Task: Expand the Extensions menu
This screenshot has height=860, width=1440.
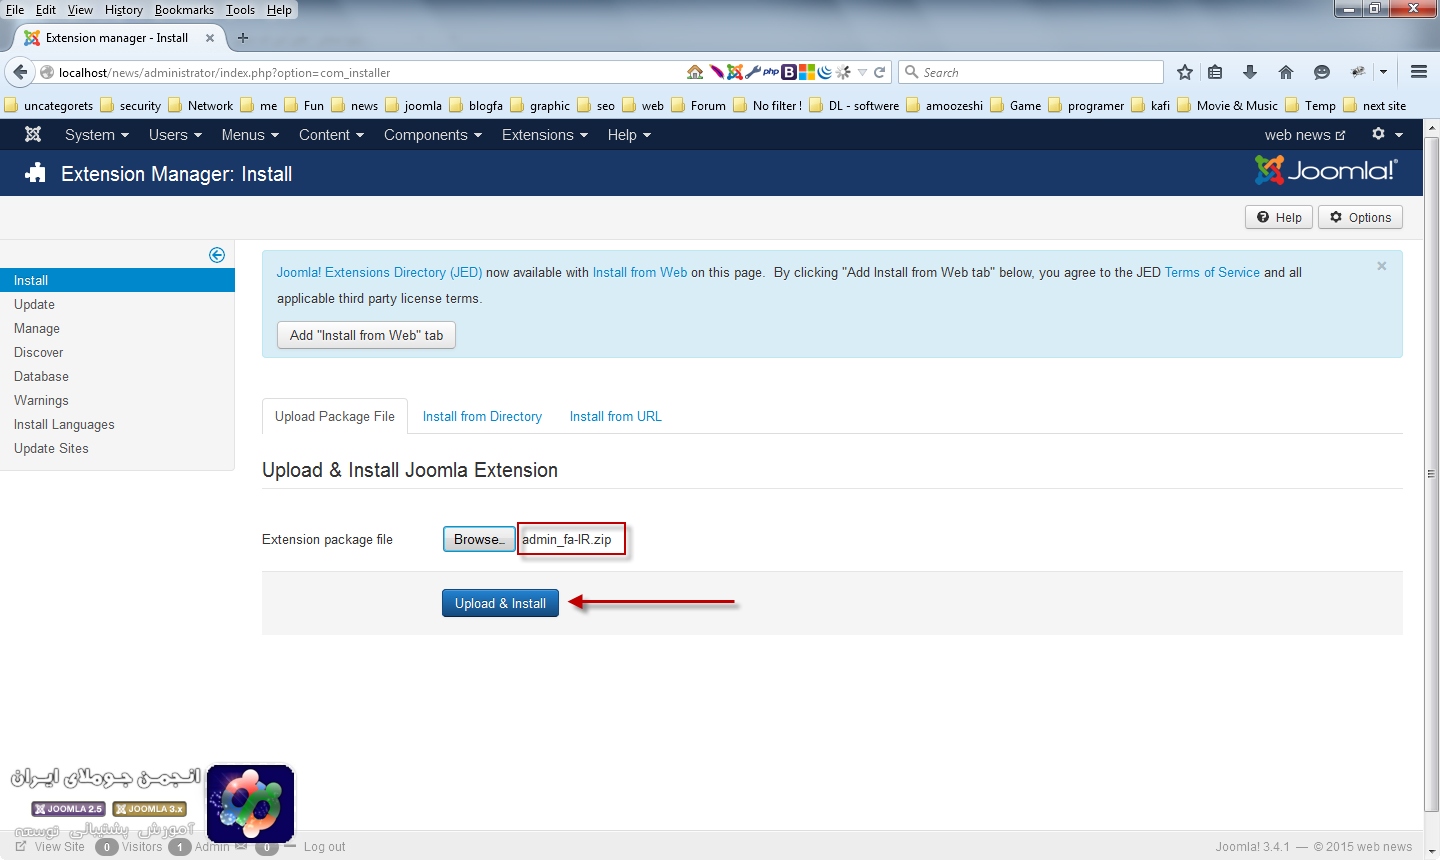Action: tap(544, 135)
